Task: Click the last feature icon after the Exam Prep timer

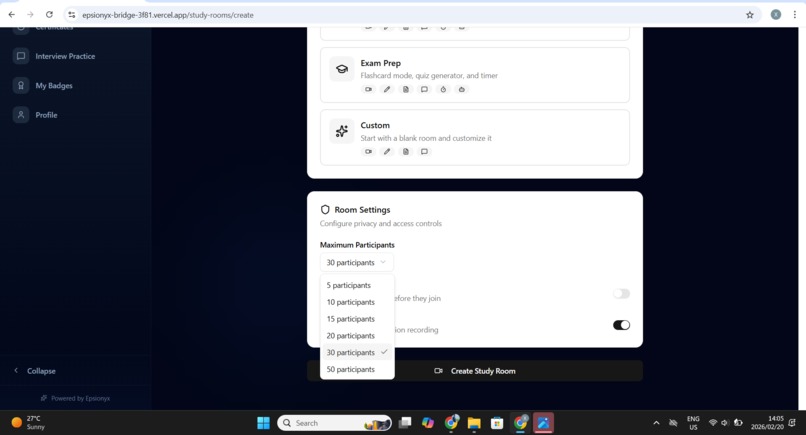Action: pos(462,89)
